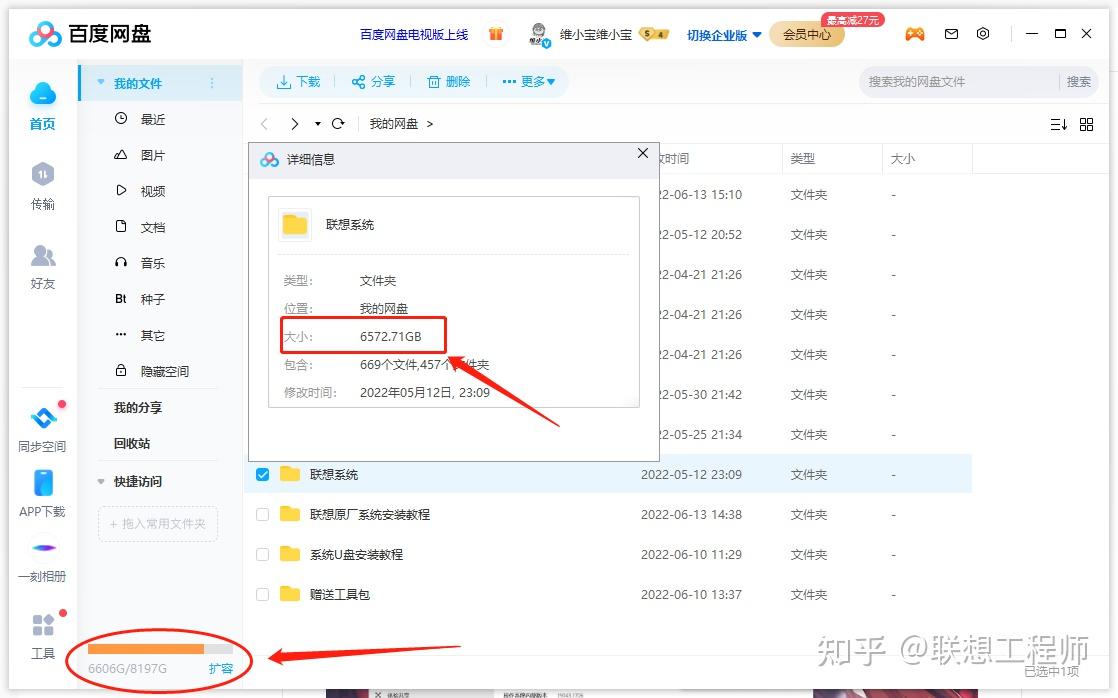Select 最近 in the sidebar
The height and width of the screenshot is (698, 1118).
click(x=153, y=118)
